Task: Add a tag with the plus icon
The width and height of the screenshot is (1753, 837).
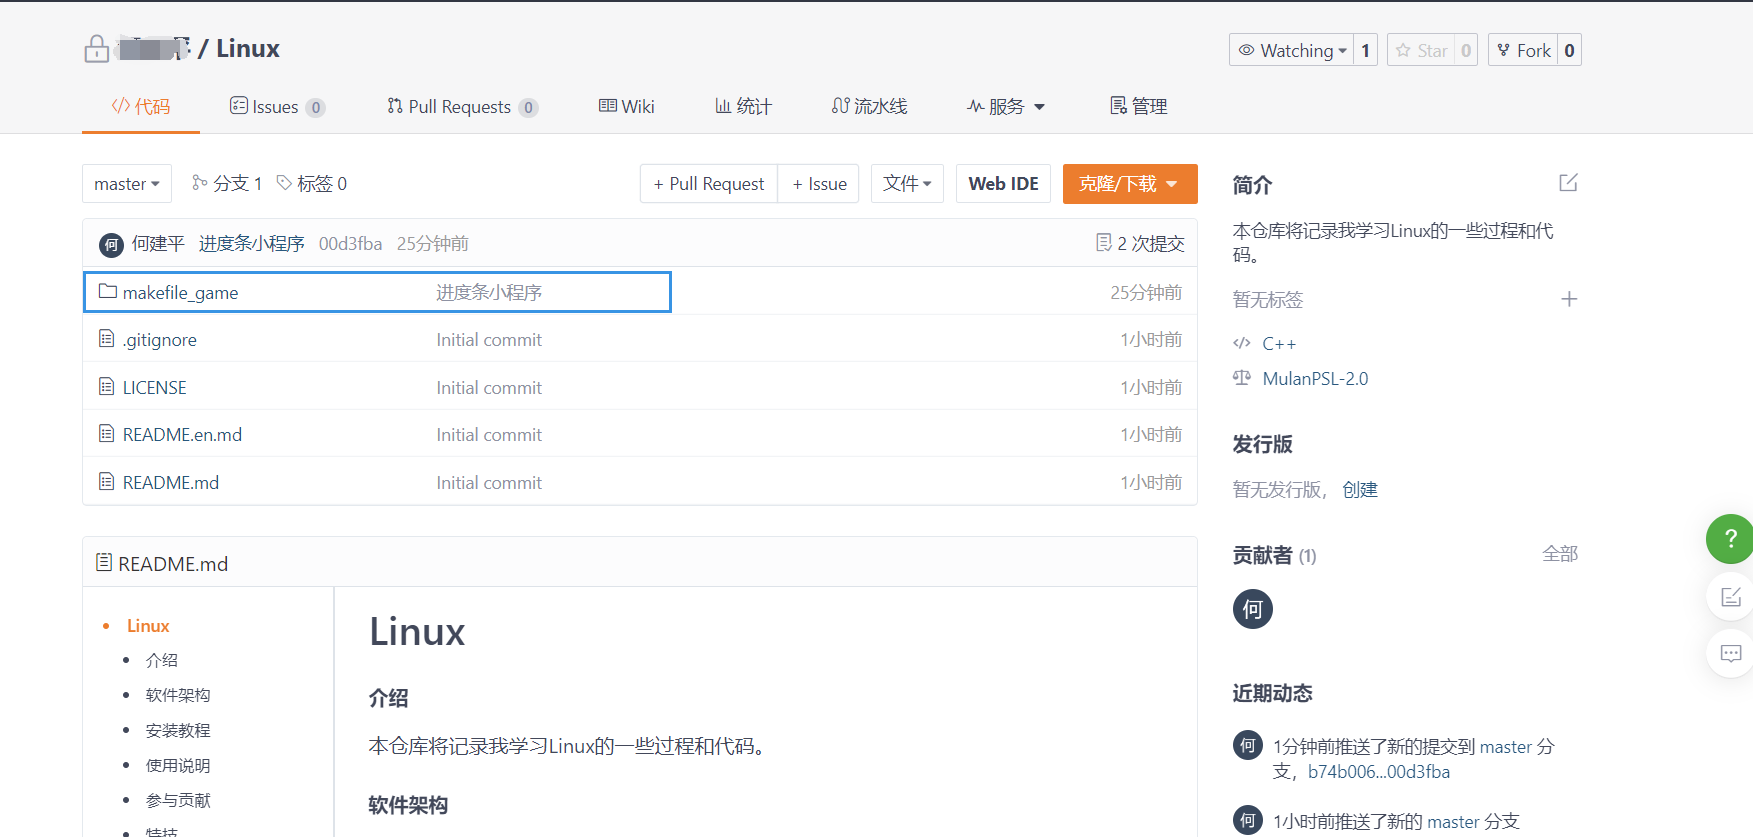Action: [1569, 299]
